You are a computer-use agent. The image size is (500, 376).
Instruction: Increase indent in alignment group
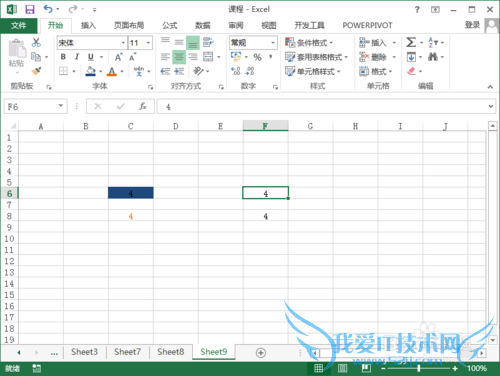[x=179, y=71]
